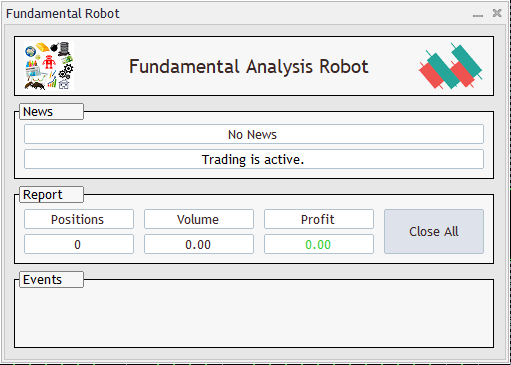Click the 'Fundamental Analysis Robot' heading
The width and height of the screenshot is (511, 365).
249,66
